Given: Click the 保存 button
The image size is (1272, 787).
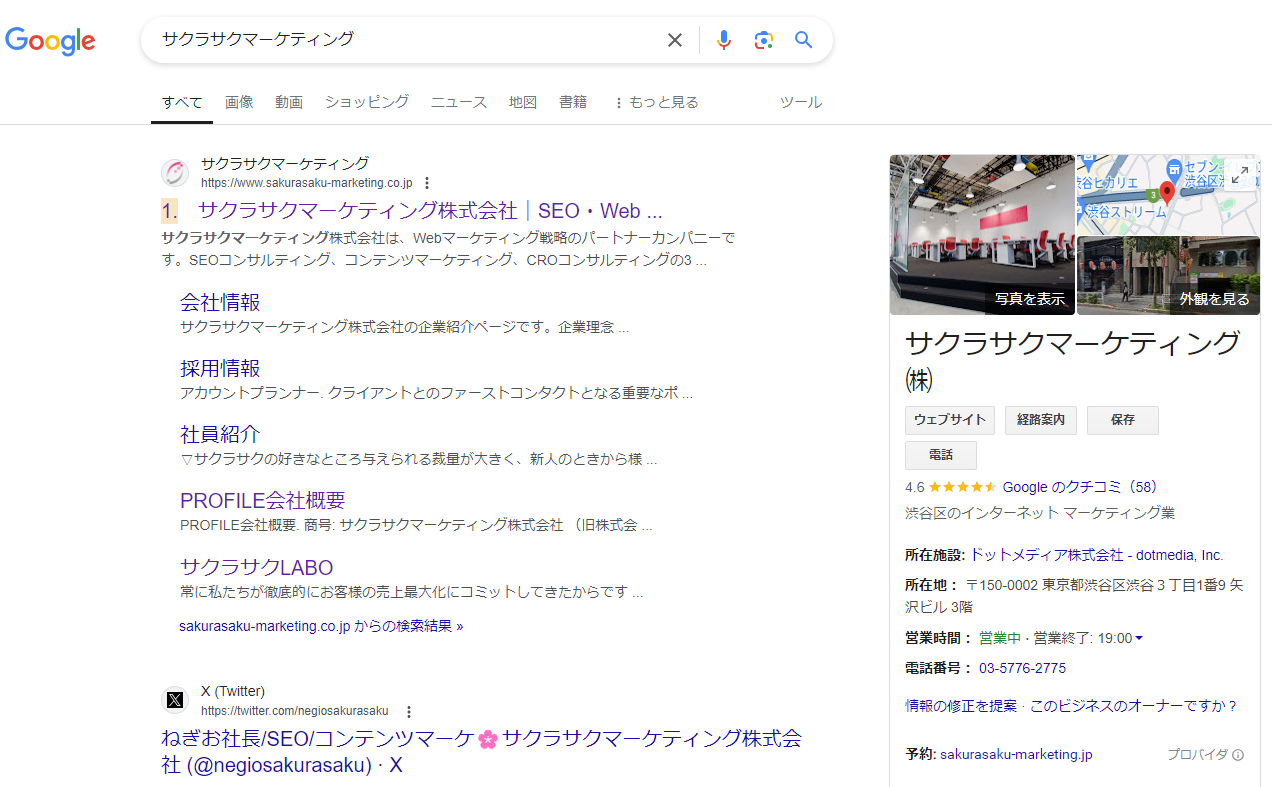Looking at the screenshot, I should point(1123,420).
